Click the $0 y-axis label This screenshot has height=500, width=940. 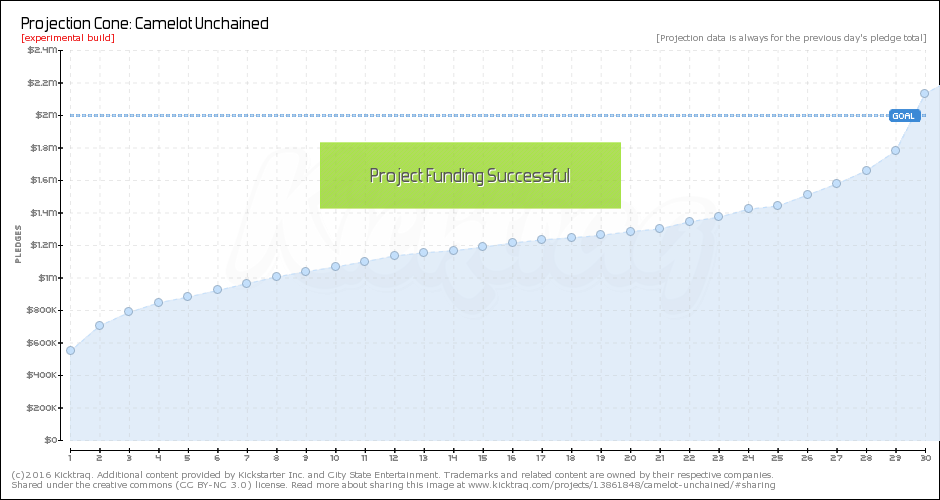(52, 440)
